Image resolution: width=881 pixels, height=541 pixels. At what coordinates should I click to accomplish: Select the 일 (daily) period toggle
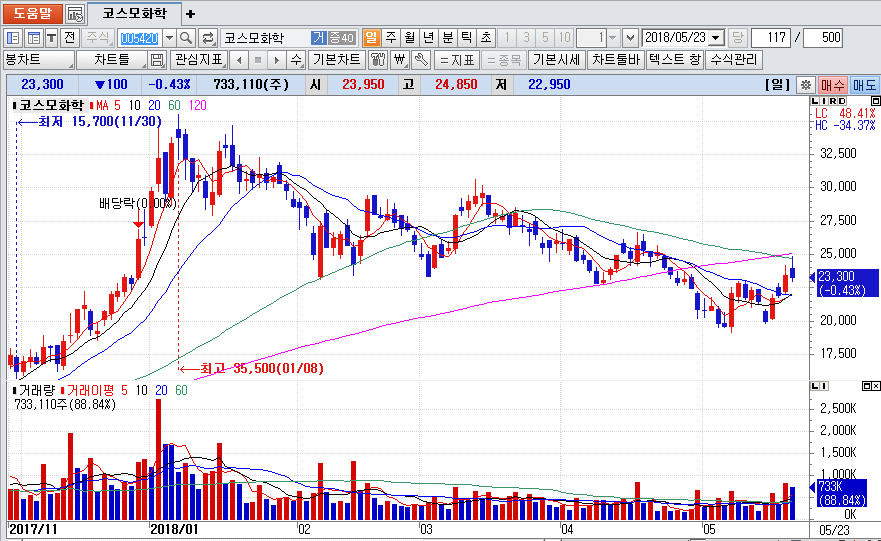coord(371,37)
